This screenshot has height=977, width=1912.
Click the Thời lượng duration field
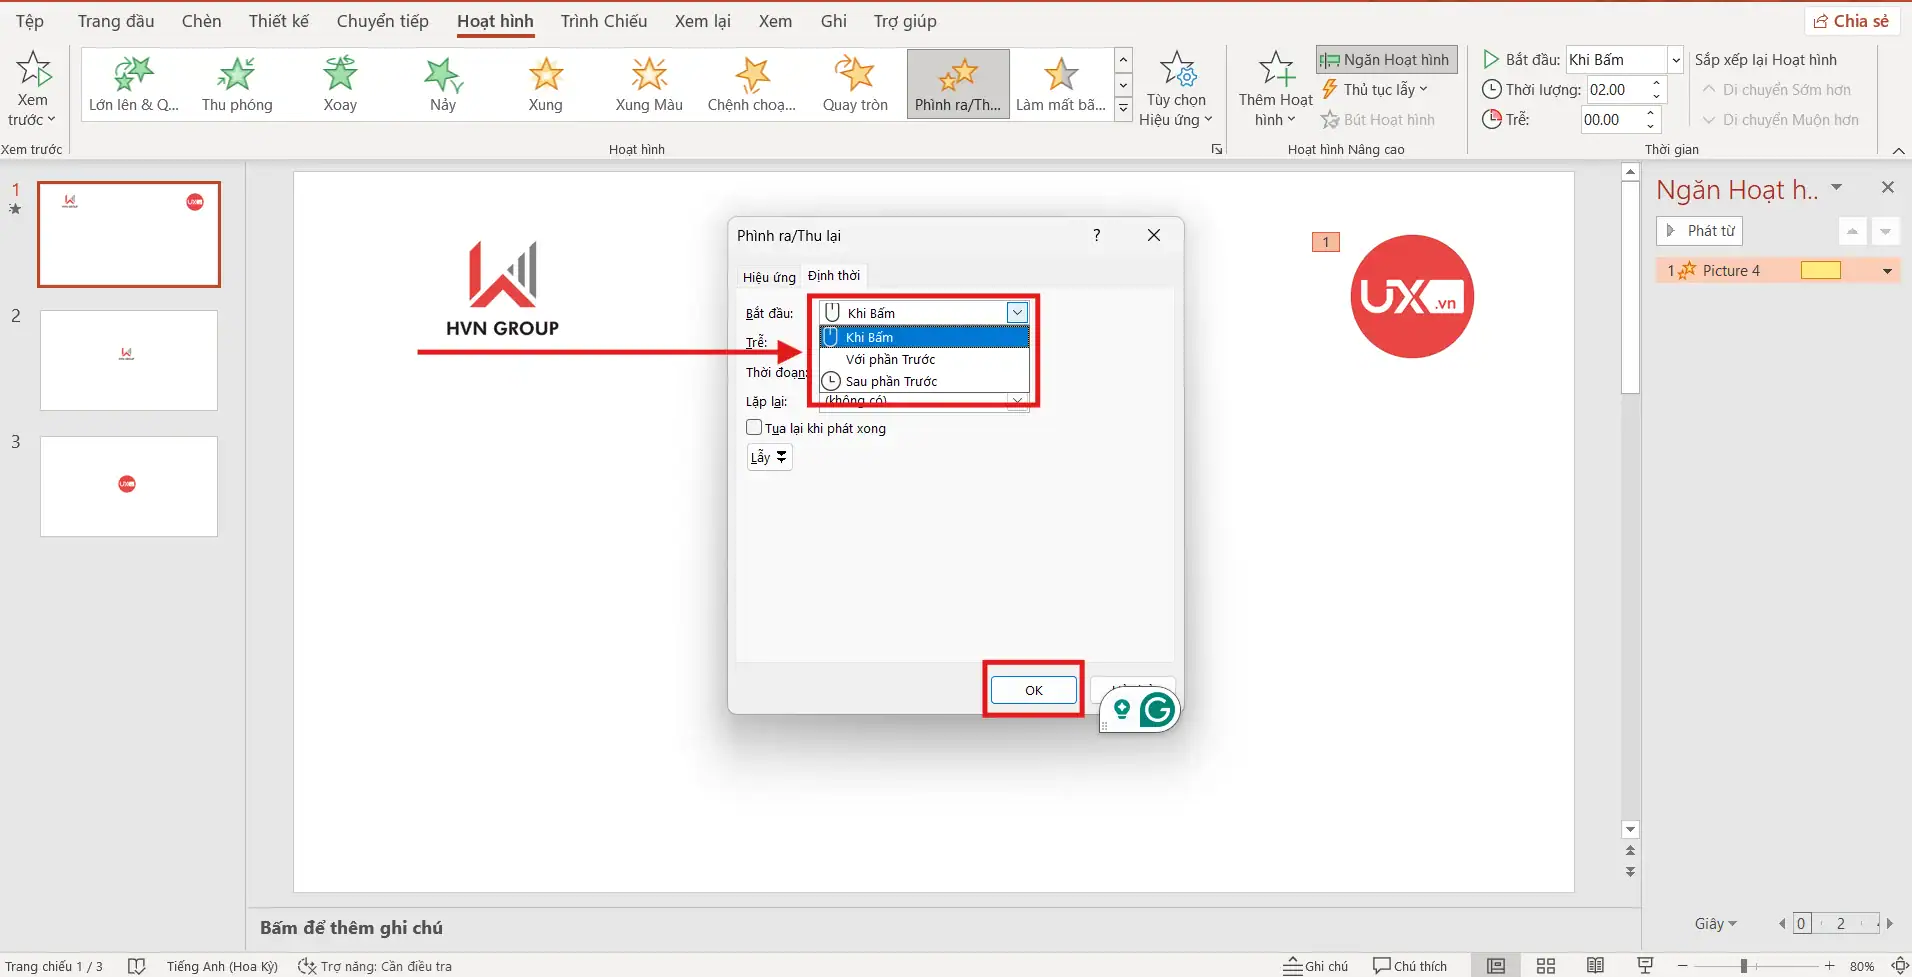coord(1617,90)
